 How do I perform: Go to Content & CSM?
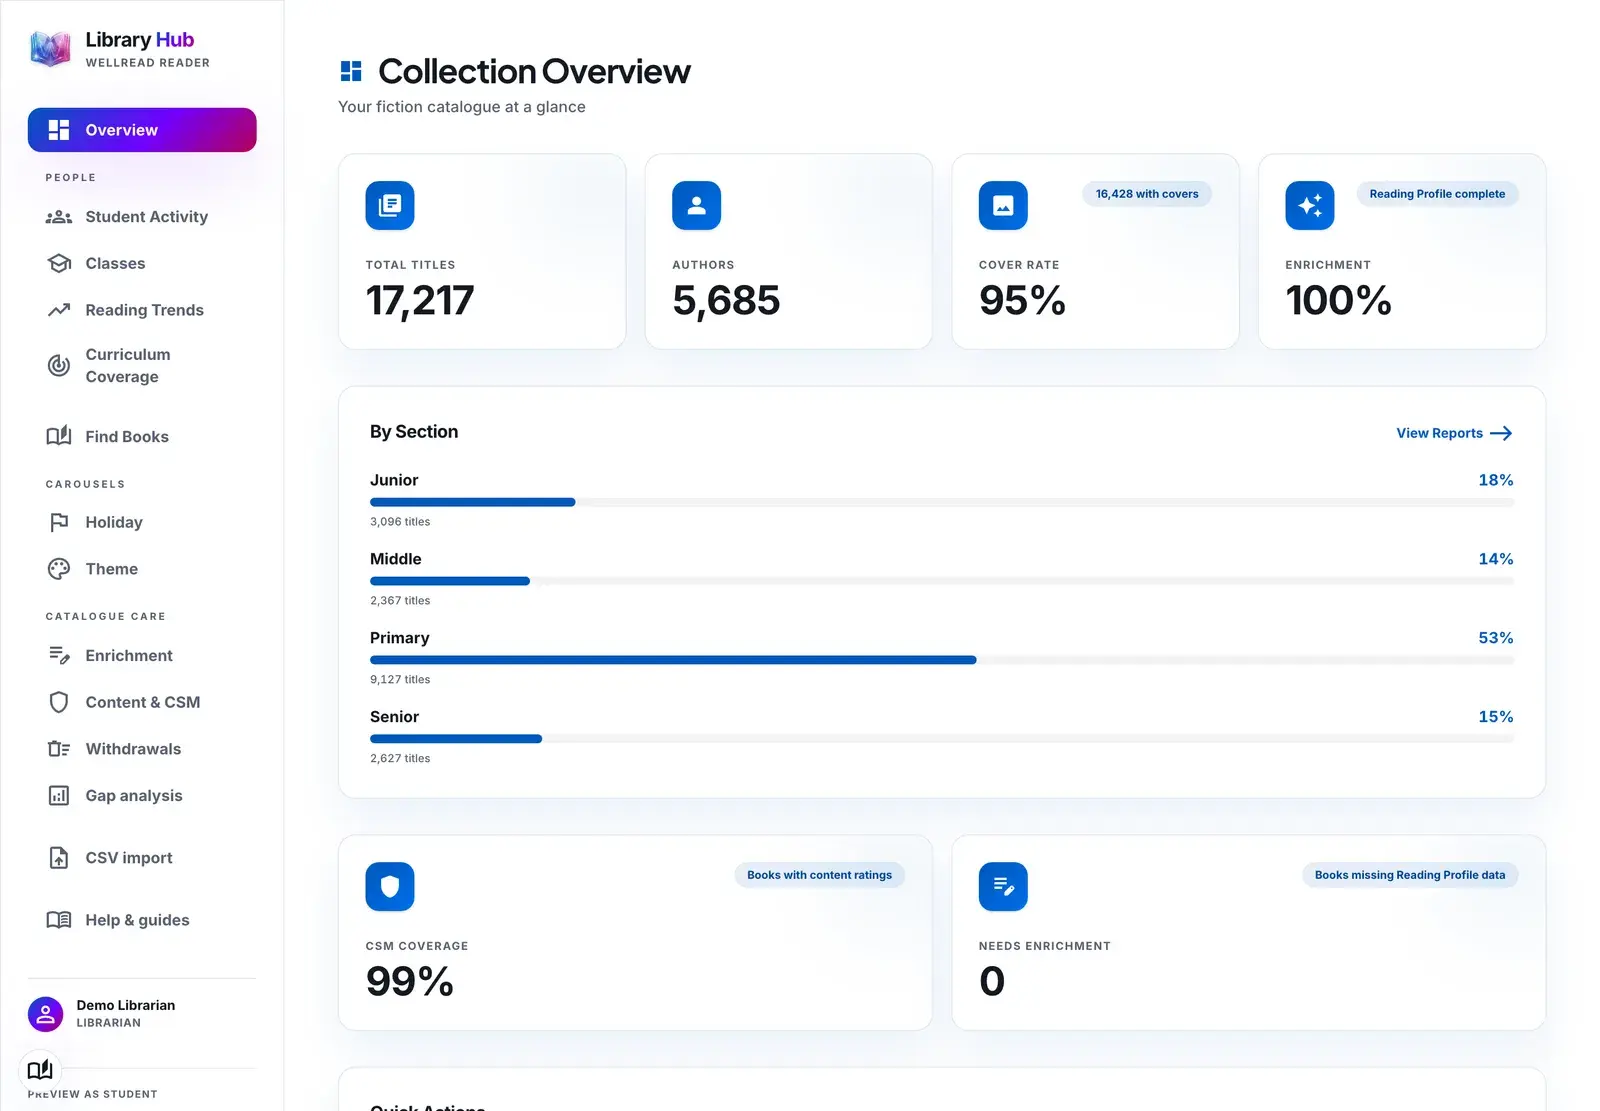coord(142,702)
